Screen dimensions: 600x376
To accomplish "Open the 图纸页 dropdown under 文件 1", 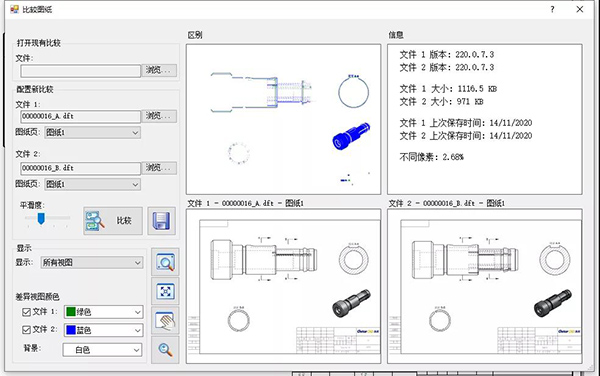I will pos(92,132).
